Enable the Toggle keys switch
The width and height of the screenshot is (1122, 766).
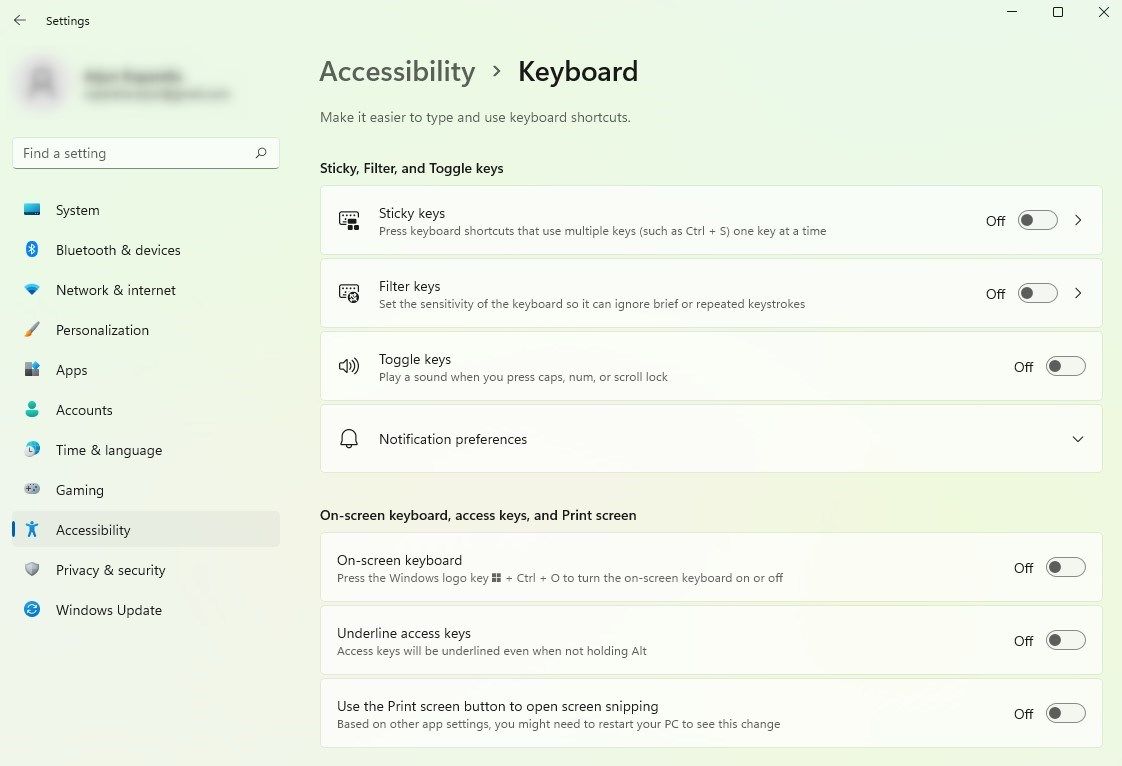1065,366
